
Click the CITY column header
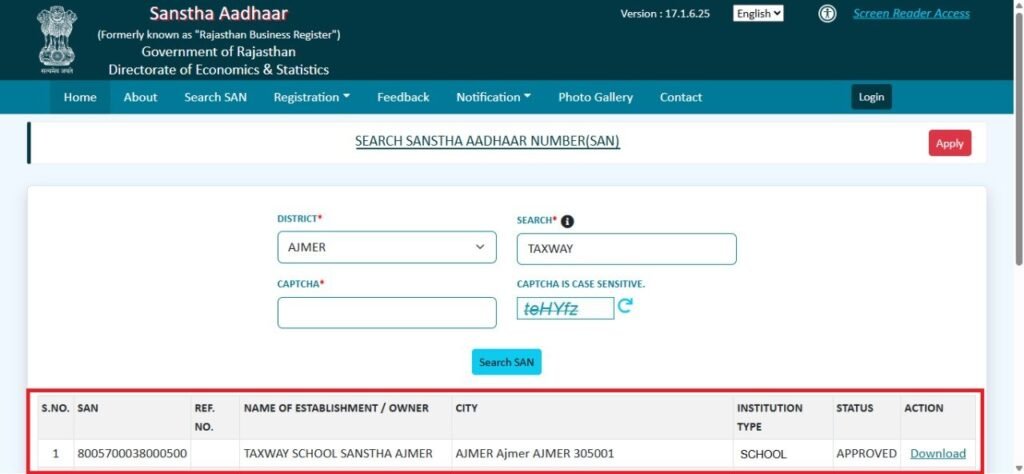click(x=466, y=408)
